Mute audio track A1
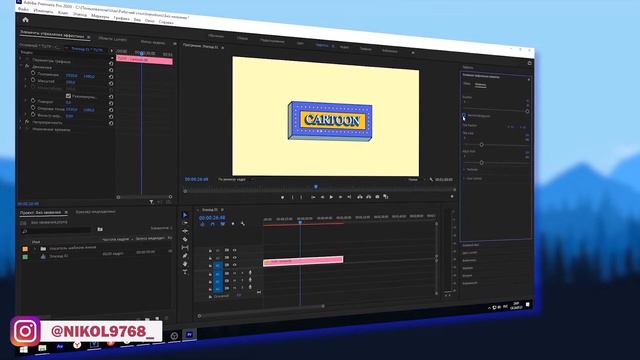Image resolution: width=640 pixels, height=360 pixels. pyautogui.click(x=234, y=273)
